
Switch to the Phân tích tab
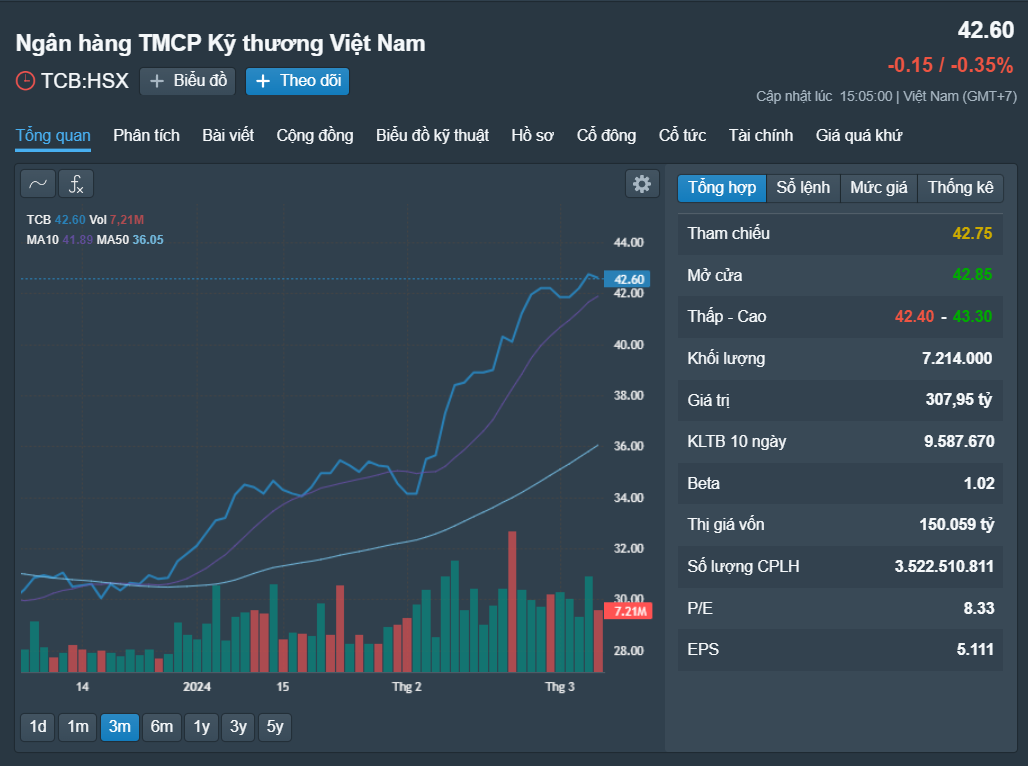pos(146,136)
